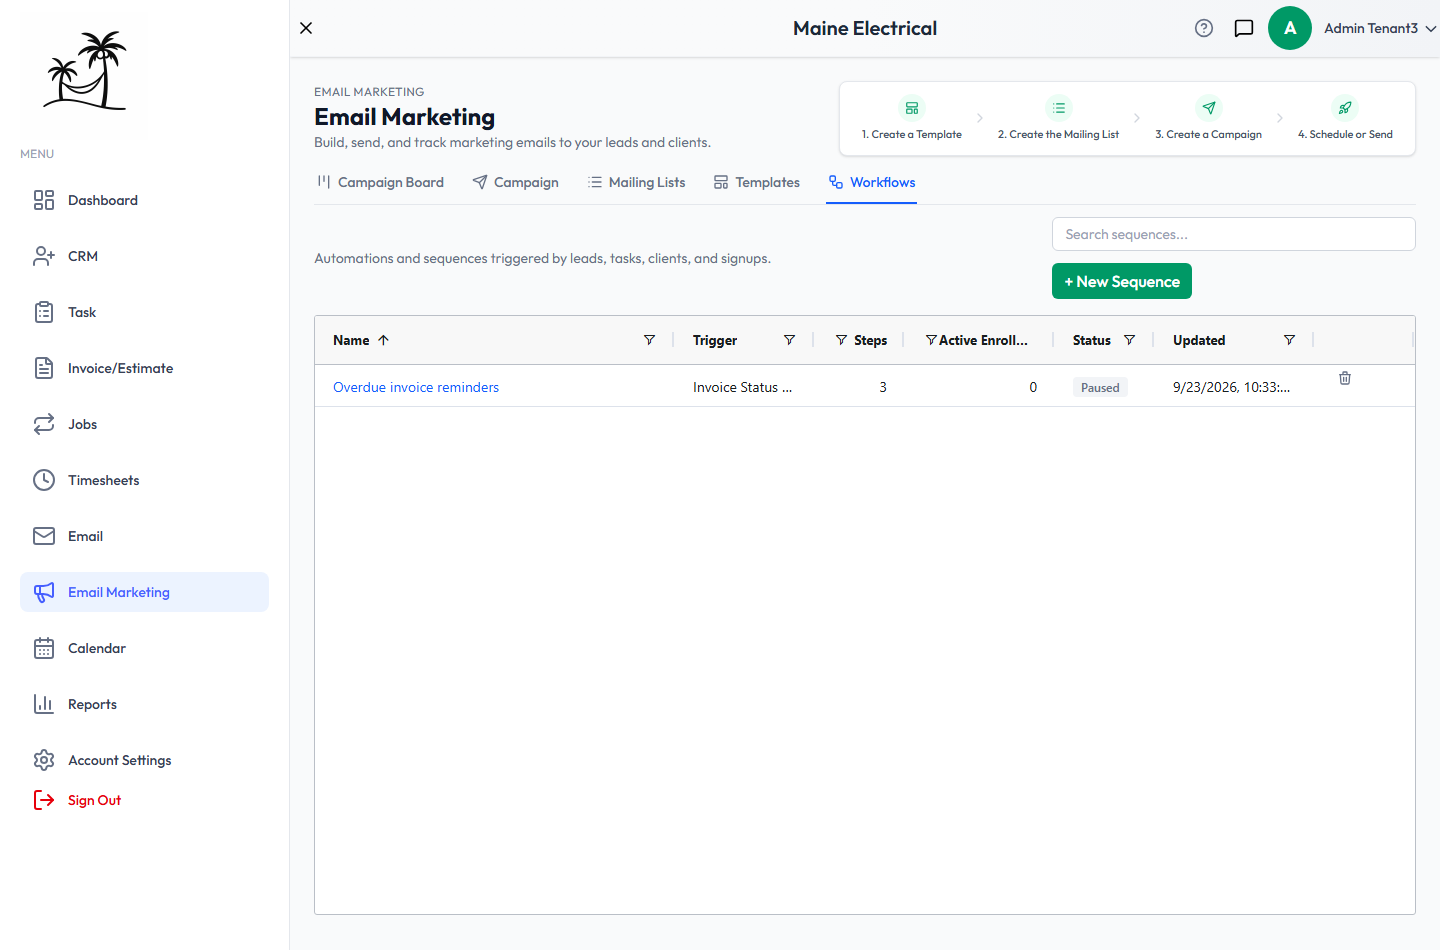Open the Calendar page
This screenshot has width=1440, height=950.
pos(144,648)
